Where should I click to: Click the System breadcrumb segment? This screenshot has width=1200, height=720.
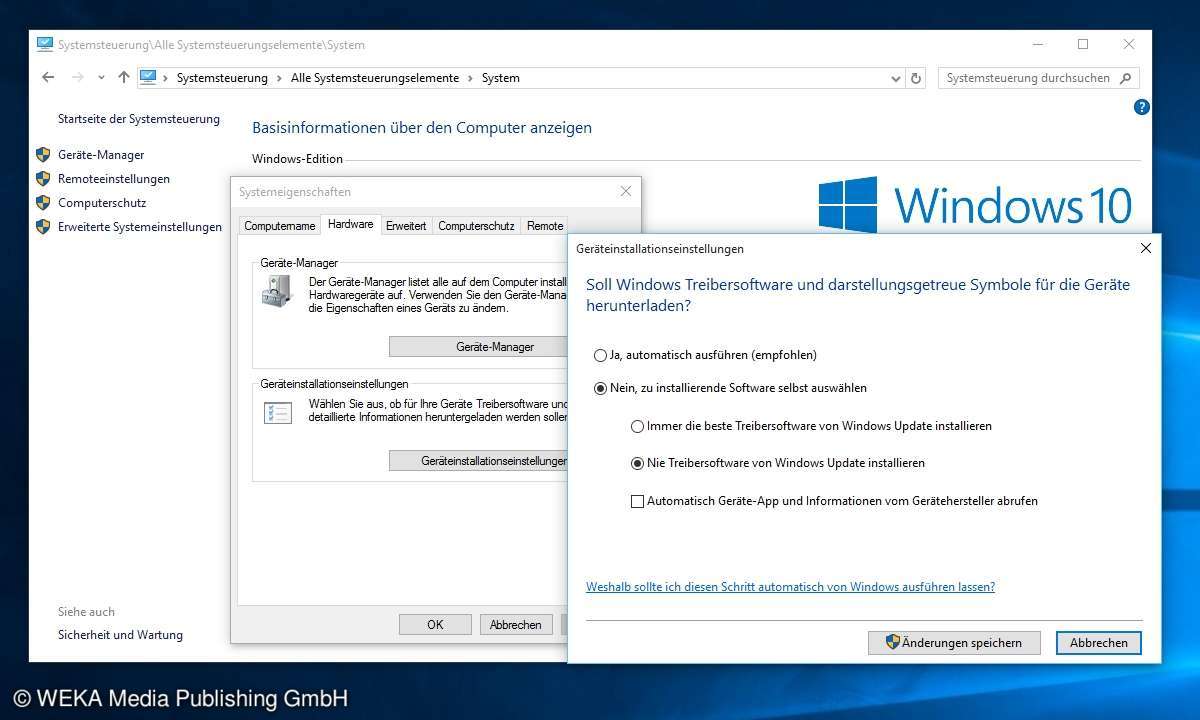(x=500, y=78)
